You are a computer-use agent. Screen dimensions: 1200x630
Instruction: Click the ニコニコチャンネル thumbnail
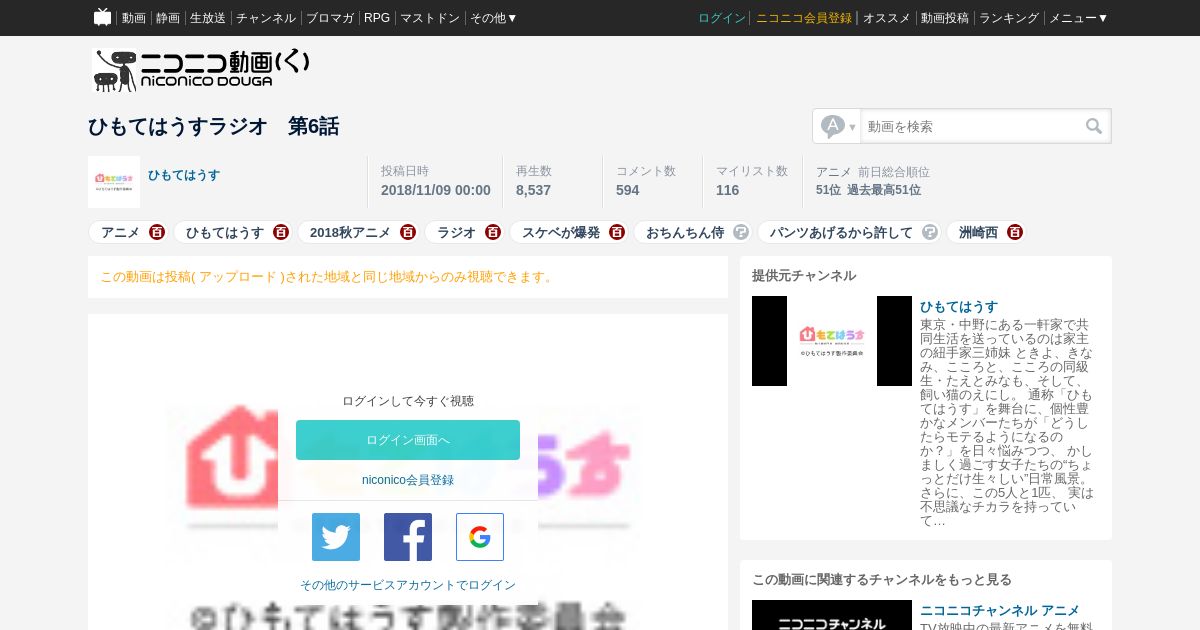pyautogui.click(x=832, y=615)
